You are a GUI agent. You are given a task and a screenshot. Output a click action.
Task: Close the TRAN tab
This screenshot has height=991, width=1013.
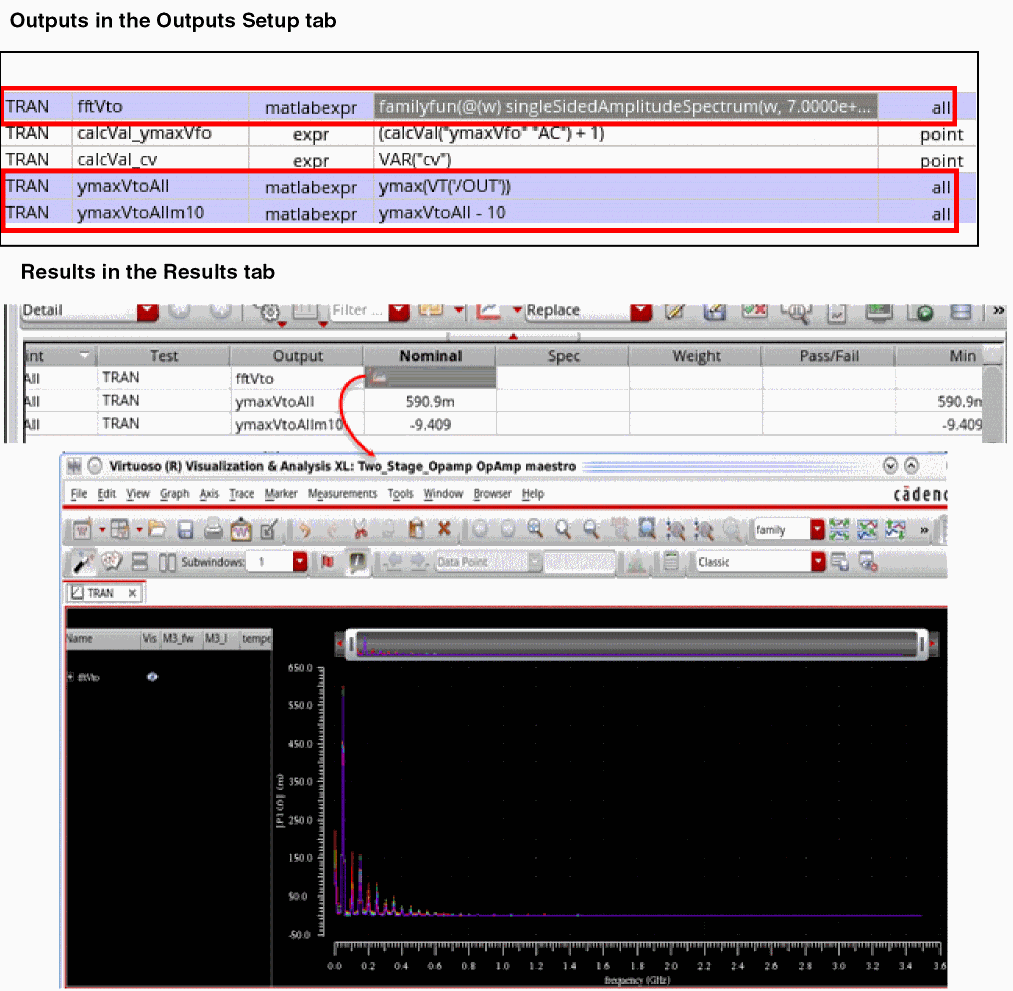pos(132,593)
